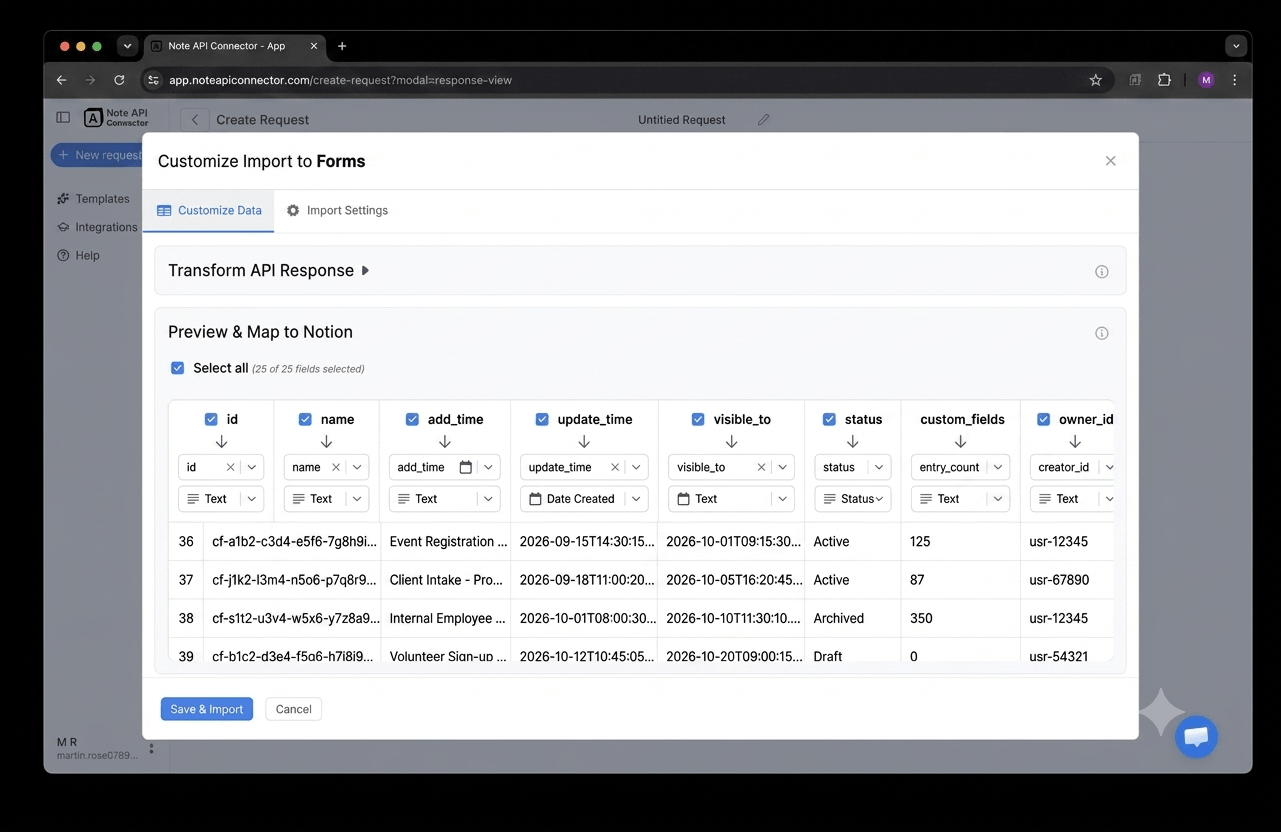Close the Customize Import dialog
1281x832 pixels.
(x=1110, y=161)
